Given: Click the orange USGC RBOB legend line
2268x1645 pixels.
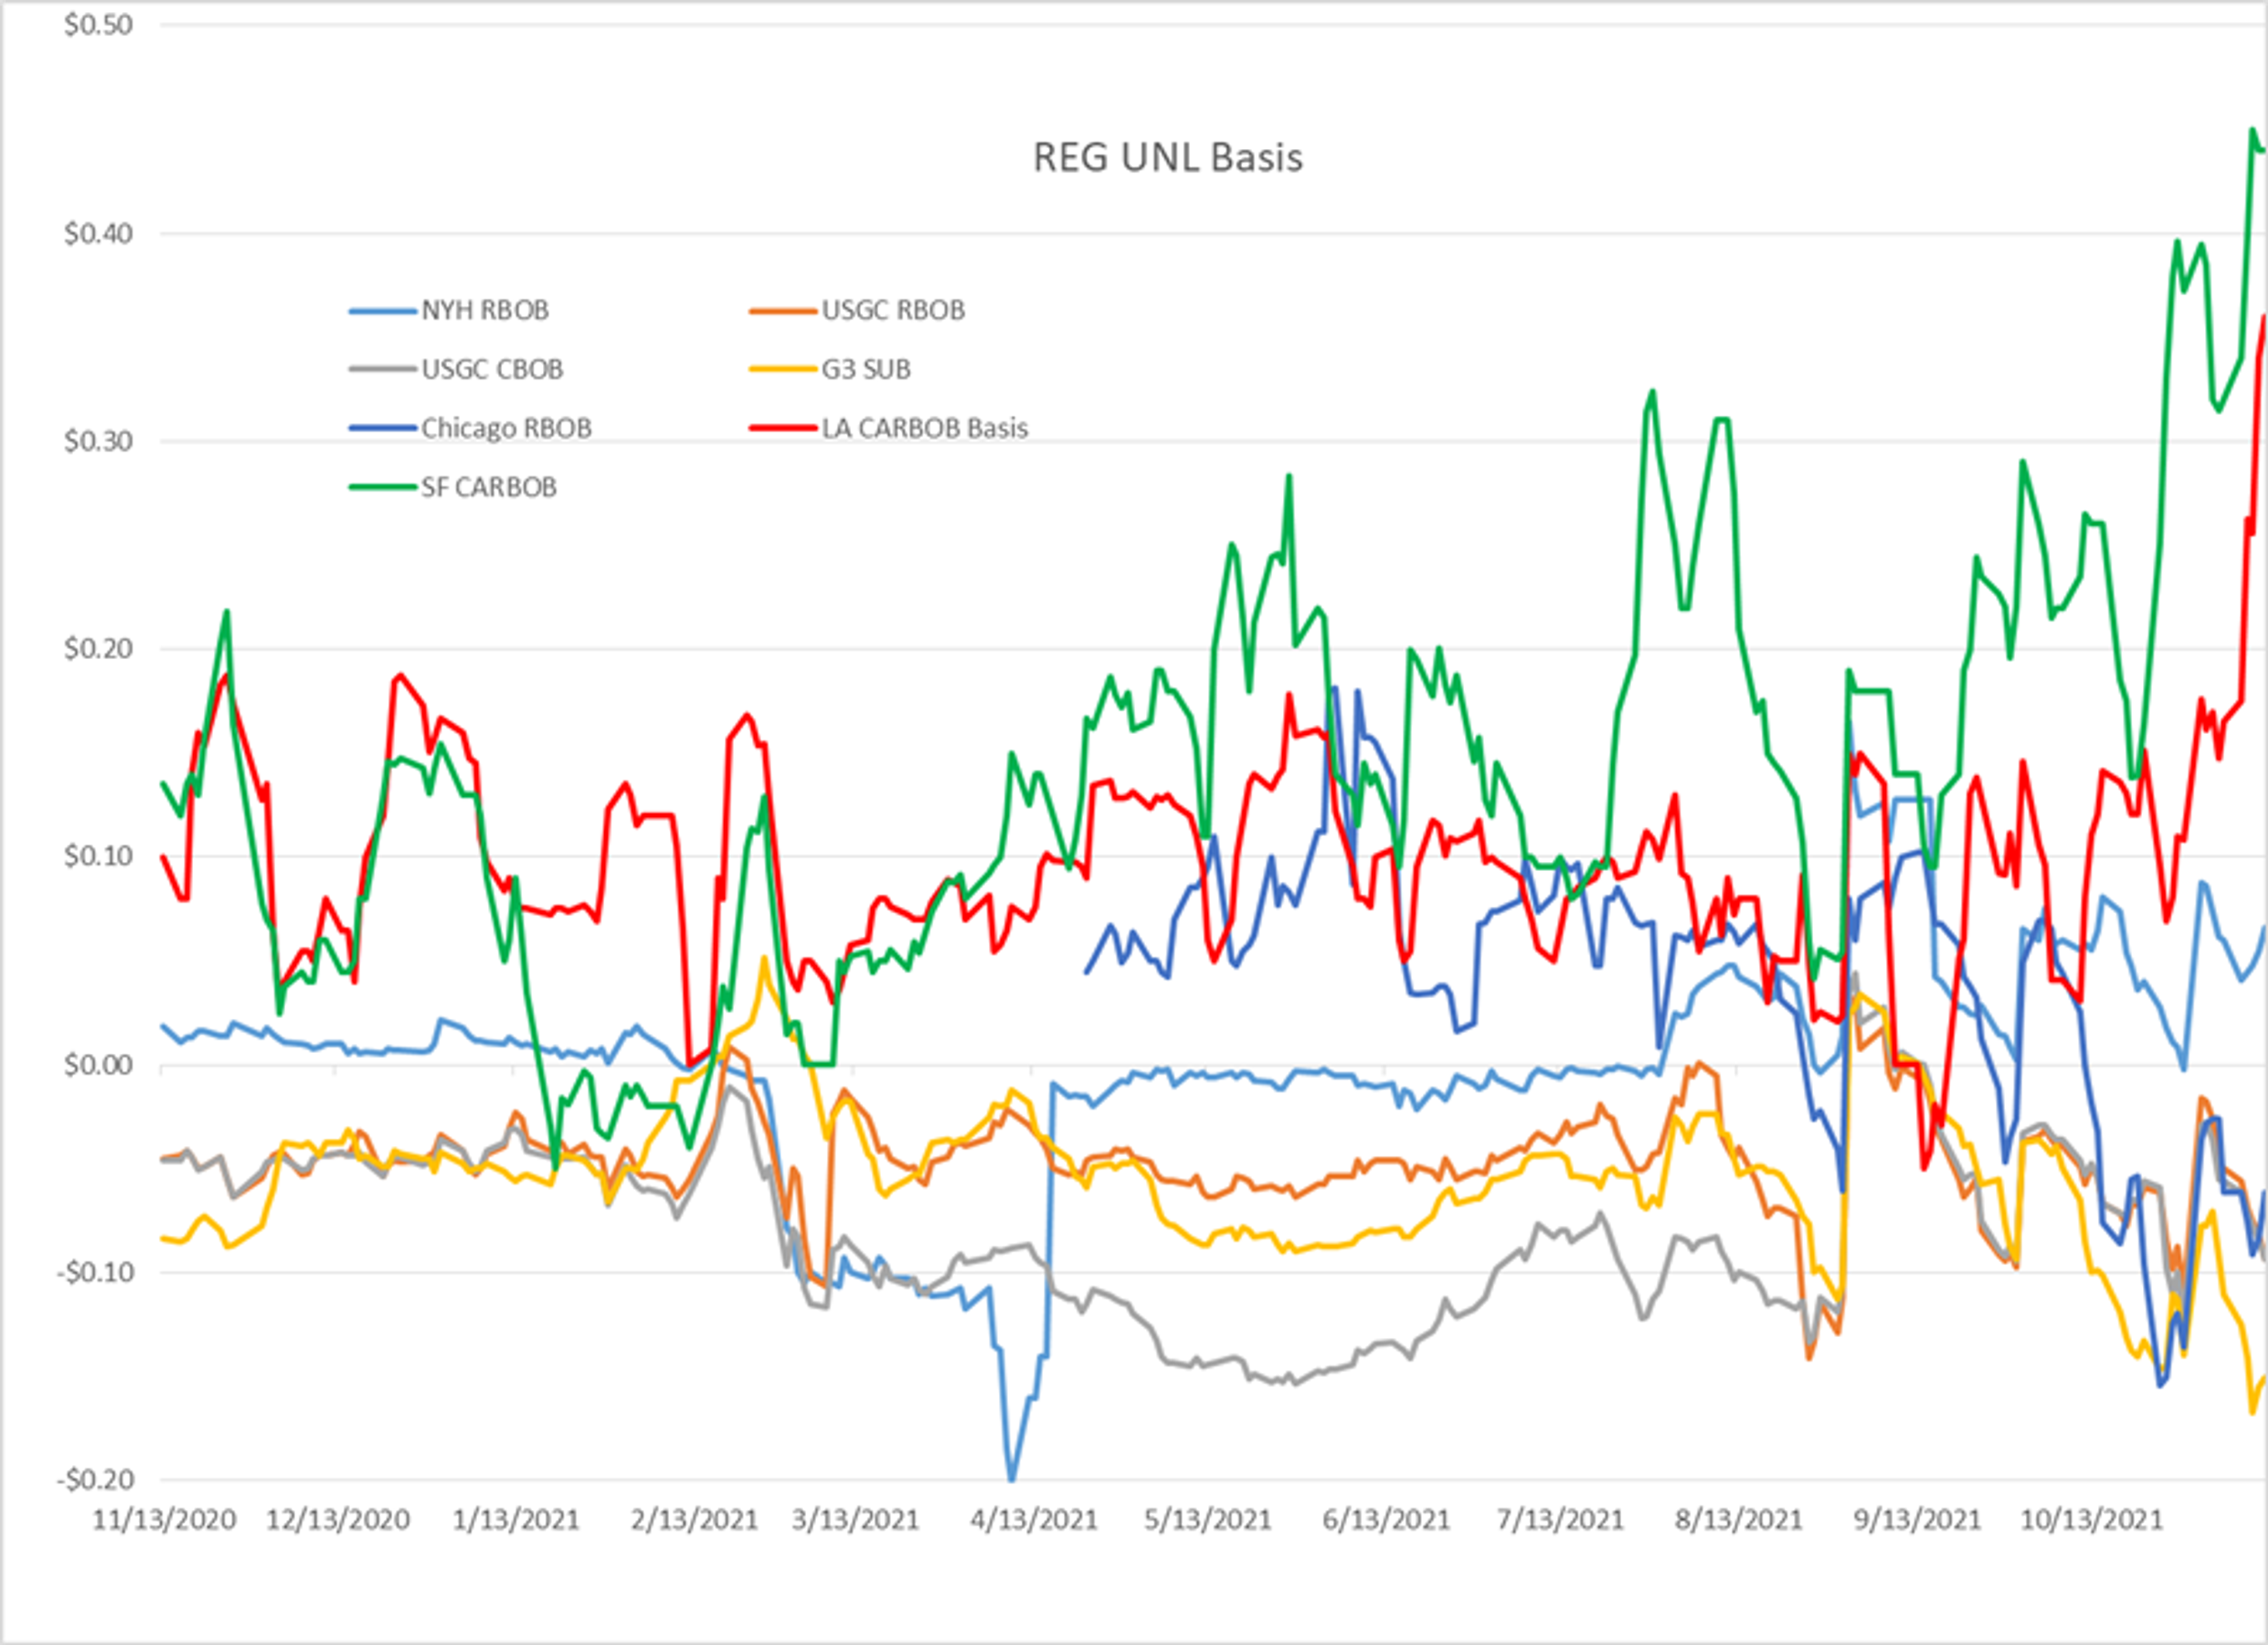Looking at the screenshot, I should (783, 312).
